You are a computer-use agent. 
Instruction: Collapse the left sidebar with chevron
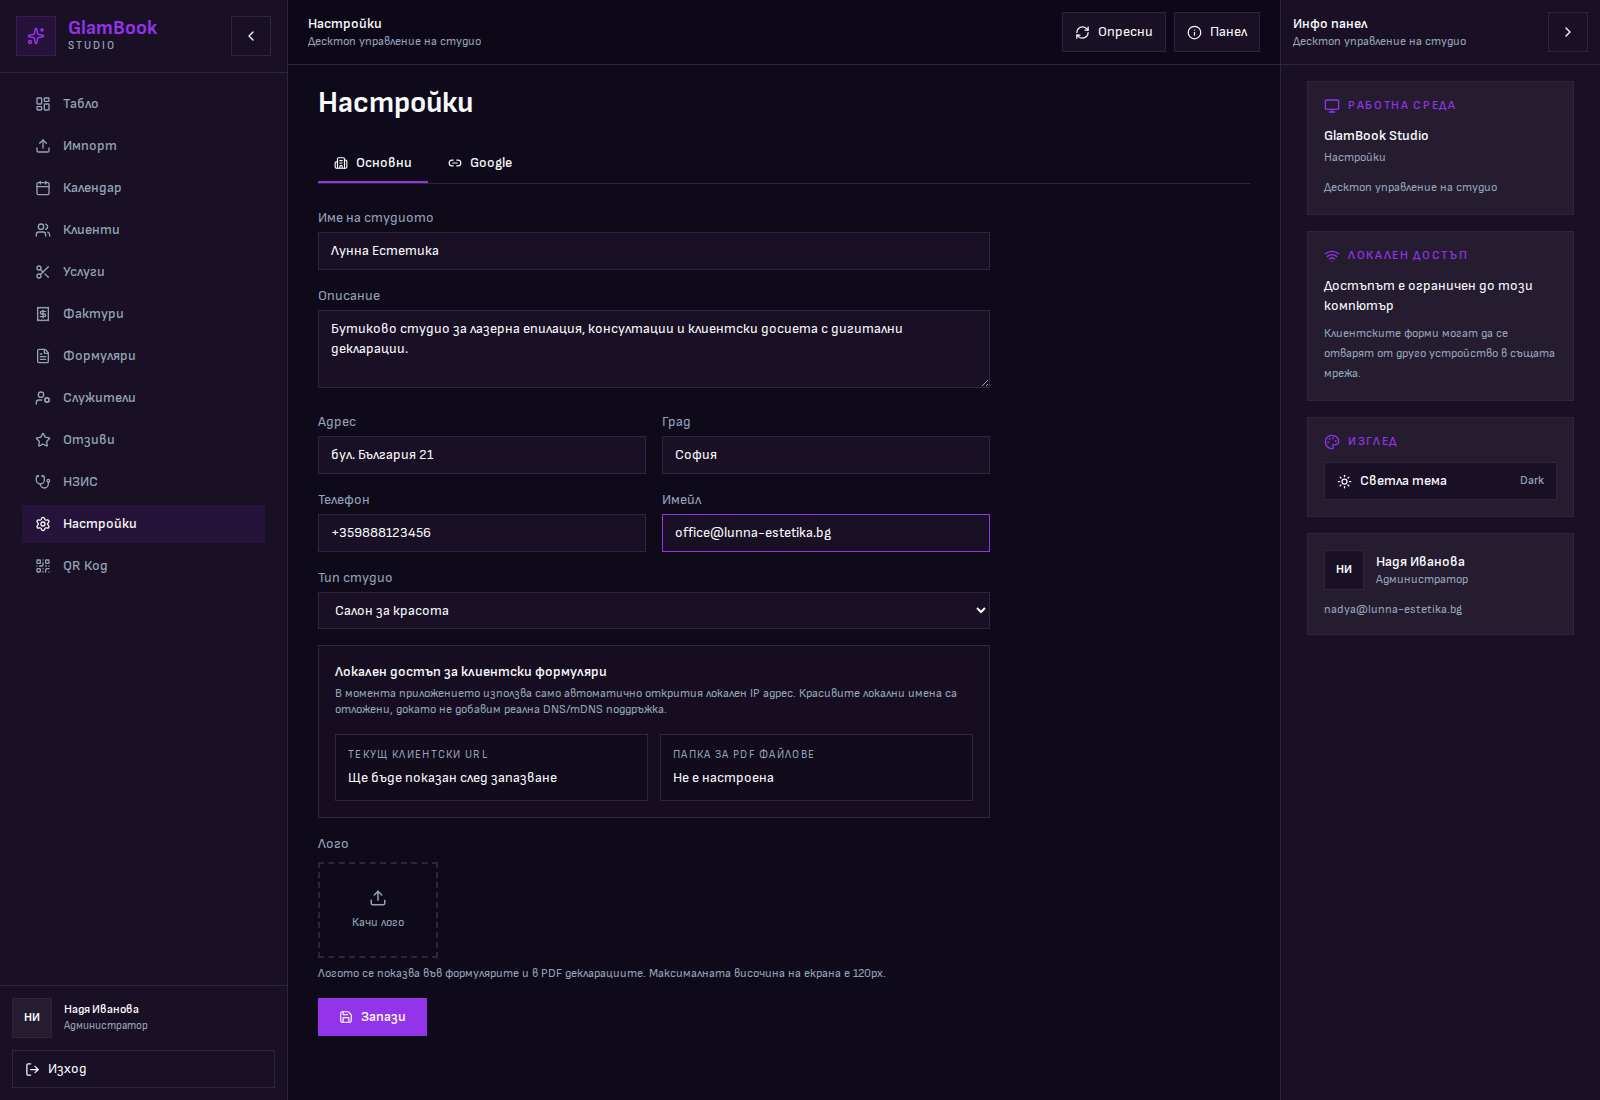(x=251, y=36)
